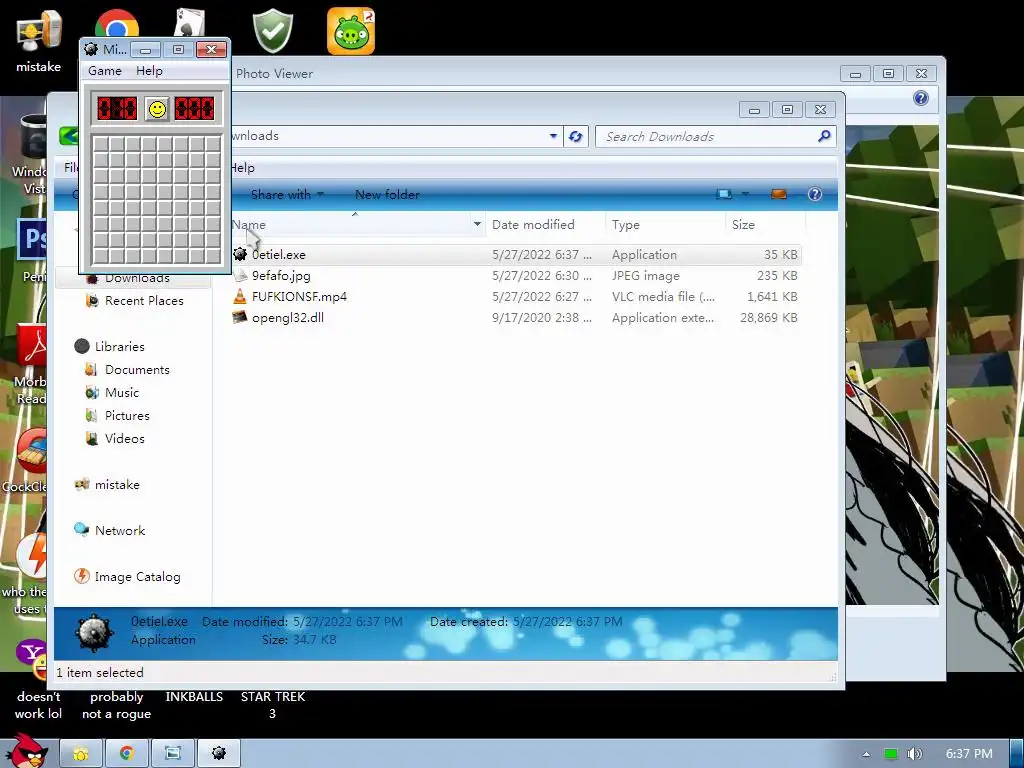1024x768 pixels.
Task: Click the Chrome taskbar icon
Action: (127, 754)
